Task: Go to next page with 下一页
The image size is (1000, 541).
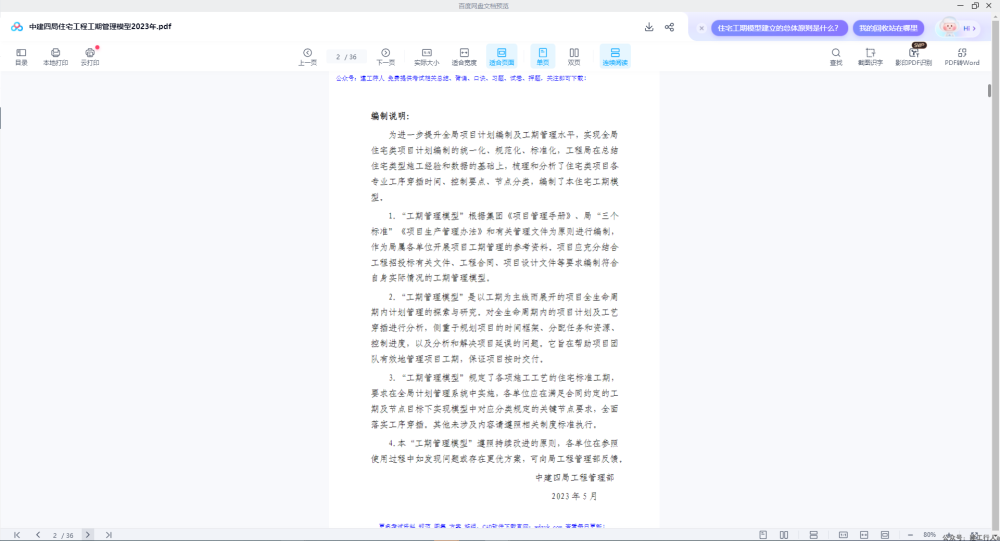Action: pos(385,56)
